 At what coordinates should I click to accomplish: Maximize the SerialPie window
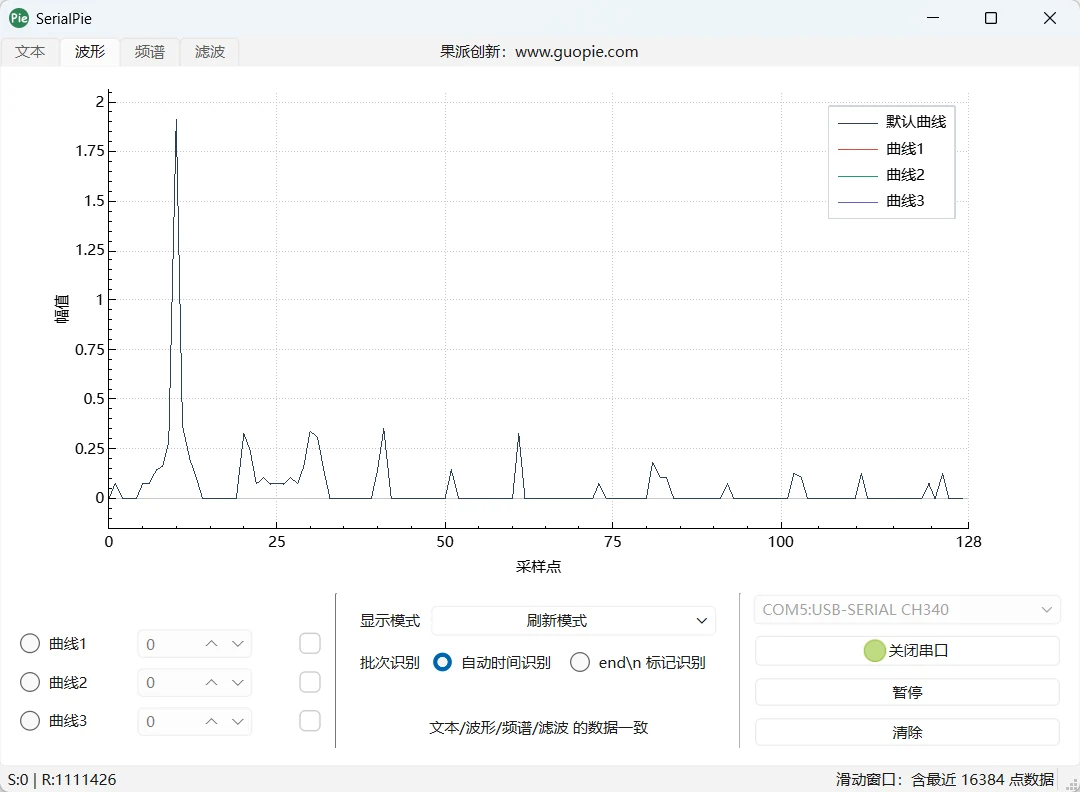coord(990,18)
